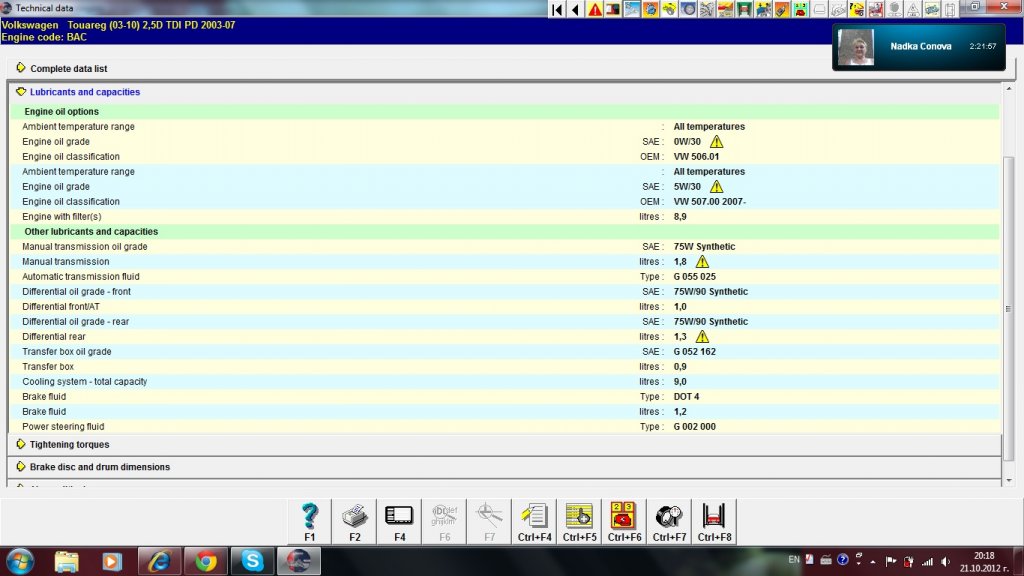Image resolution: width=1024 pixels, height=576 pixels.
Task: Click the F2 printer icon
Action: click(355, 517)
